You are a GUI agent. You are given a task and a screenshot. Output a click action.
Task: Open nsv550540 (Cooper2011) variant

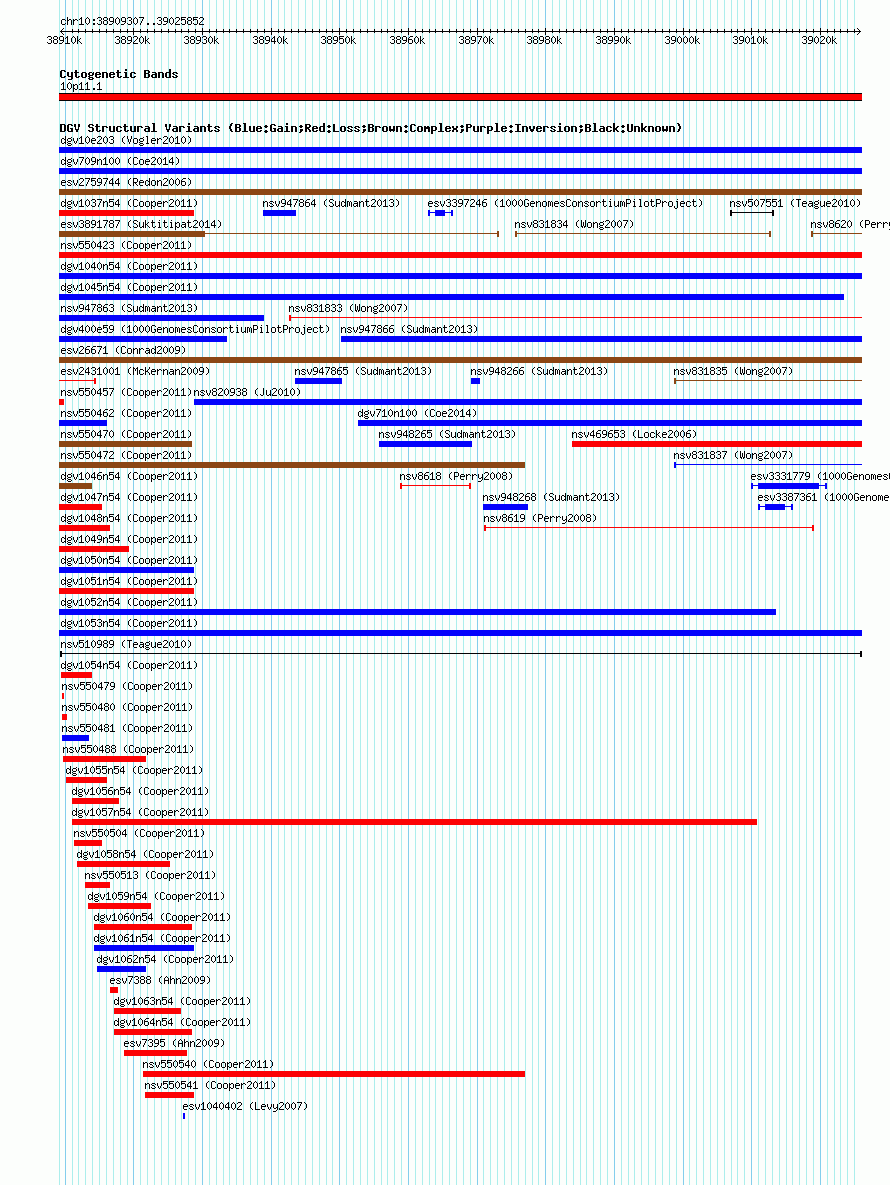coord(208,1066)
